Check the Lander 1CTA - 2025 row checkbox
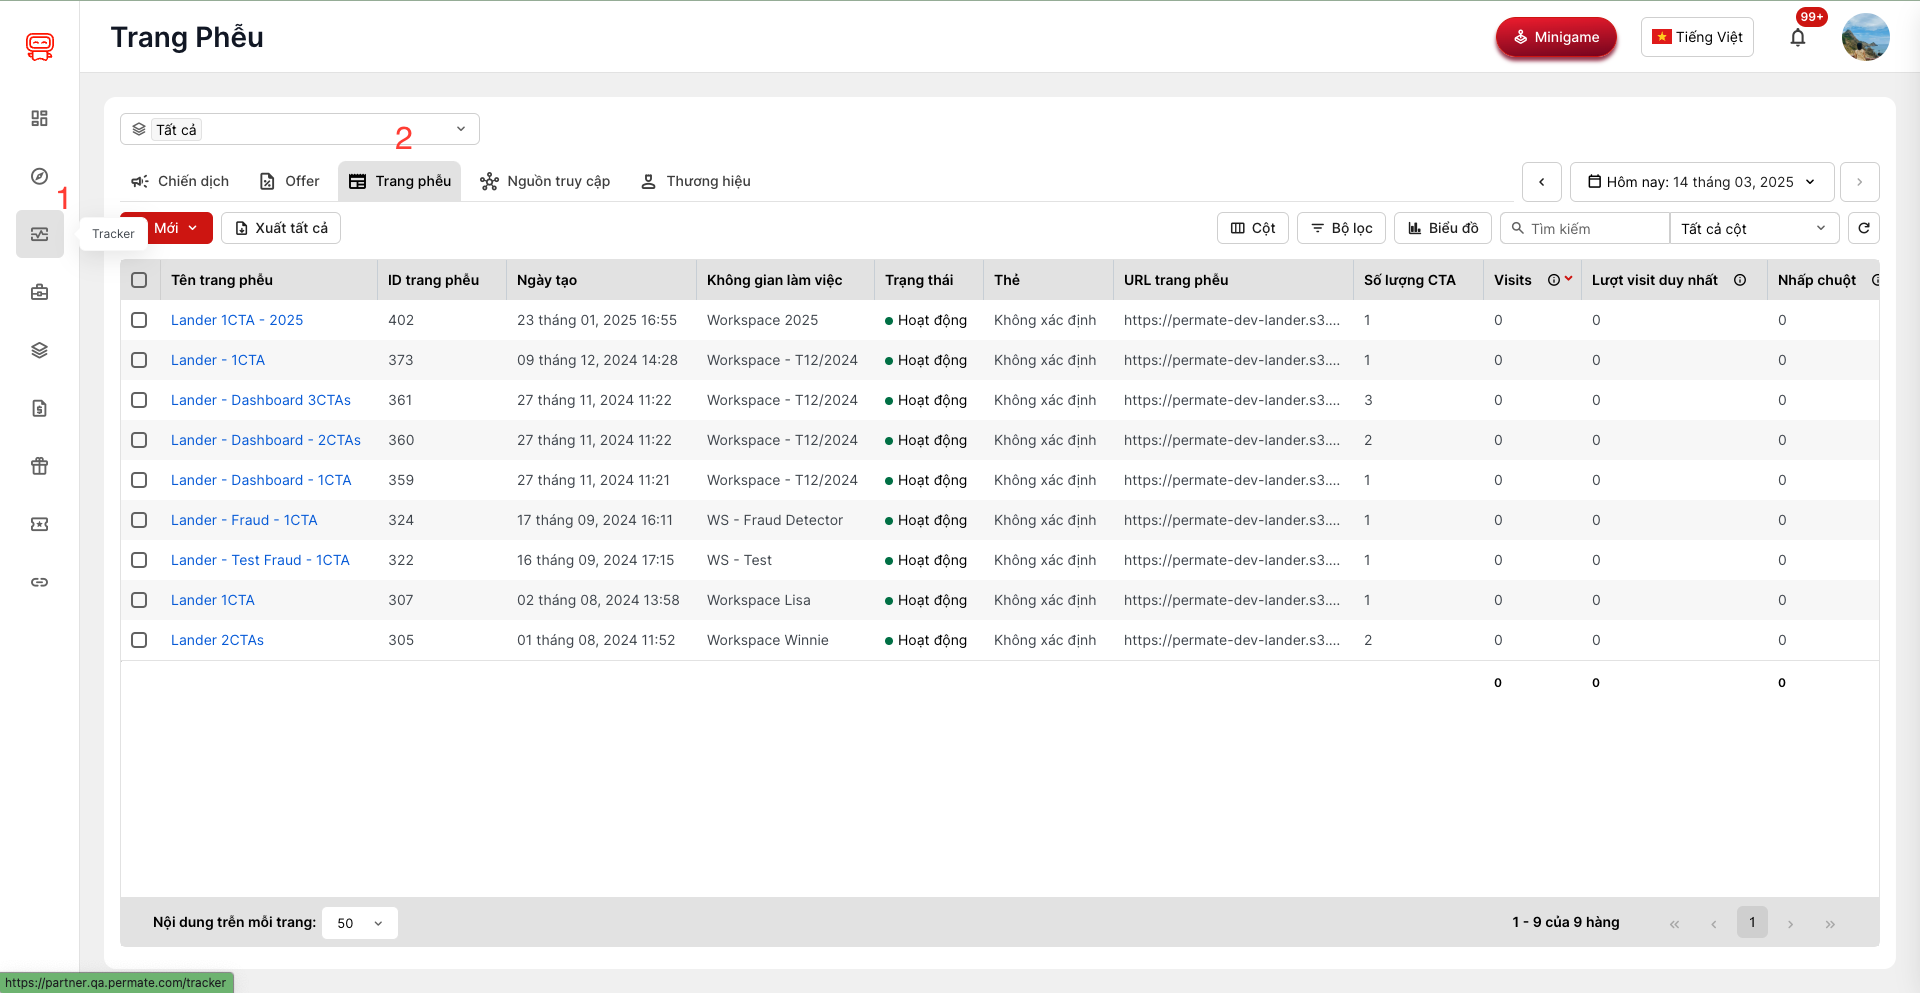 pos(139,320)
